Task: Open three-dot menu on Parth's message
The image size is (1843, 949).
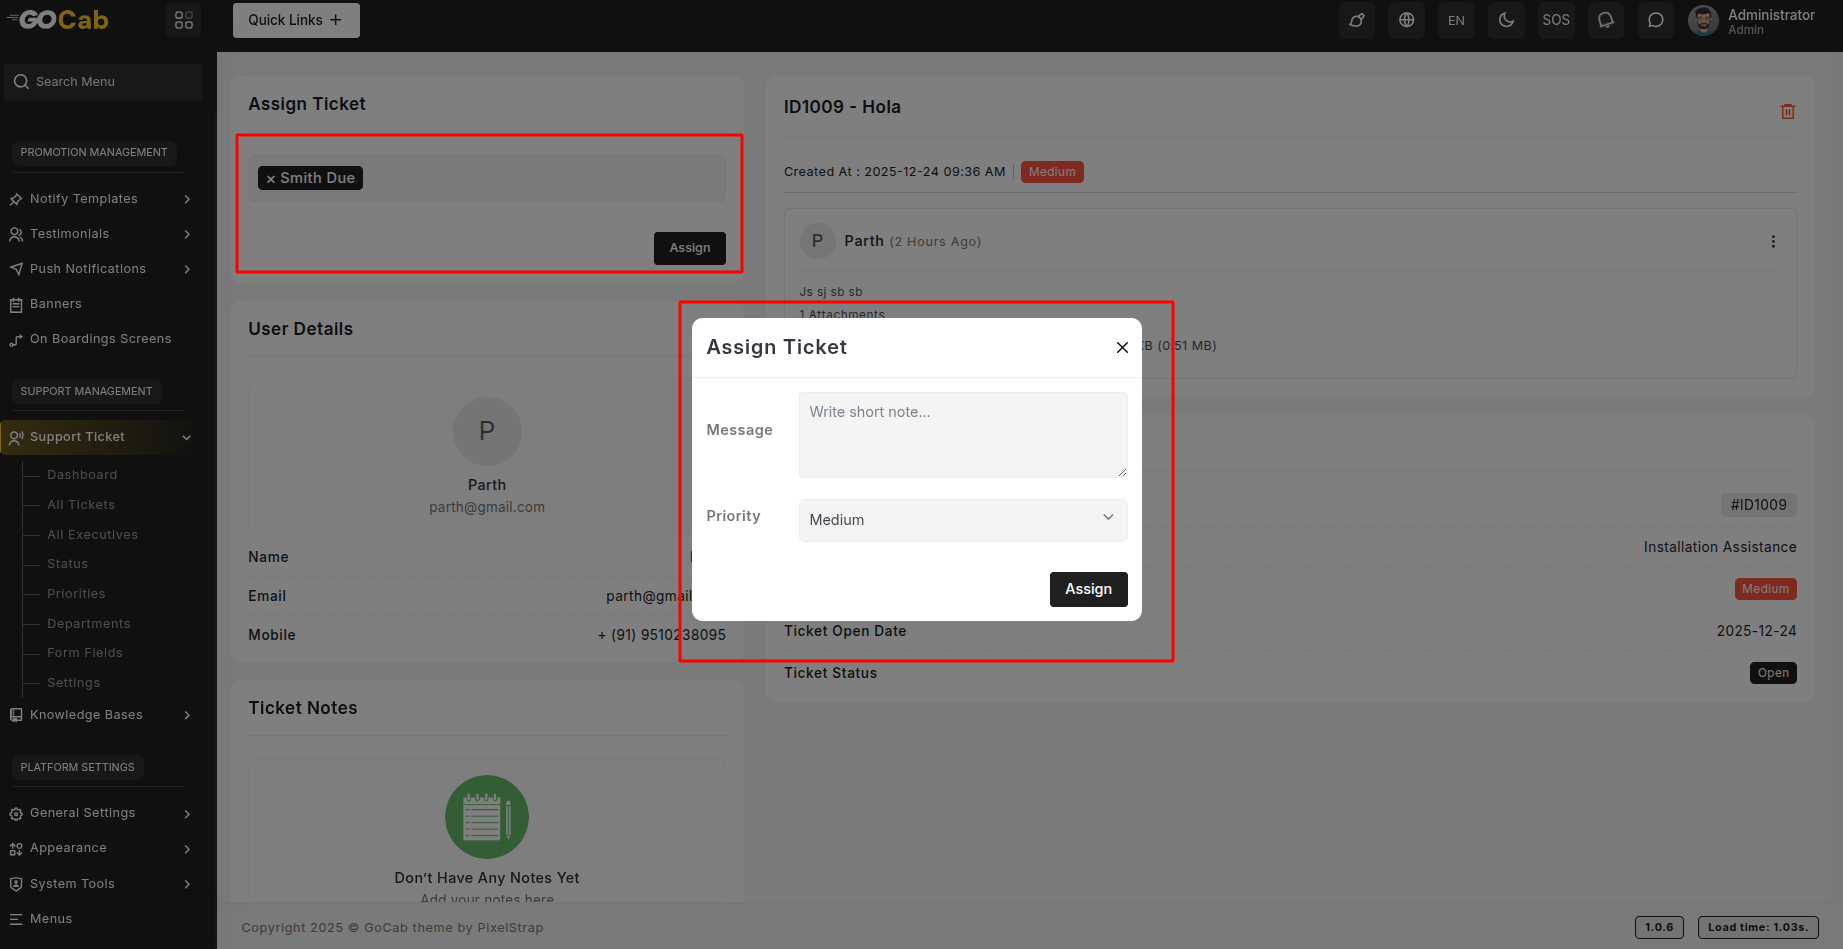Action: tap(1773, 242)
